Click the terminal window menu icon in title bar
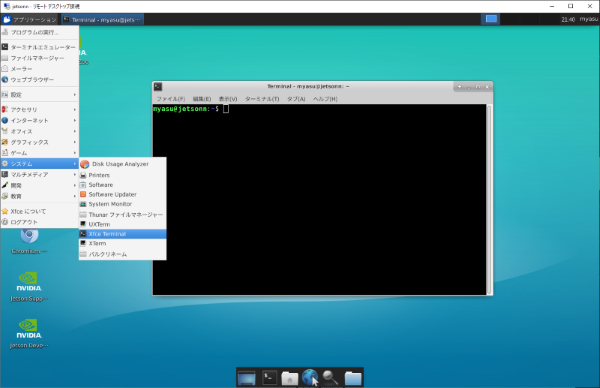Viewport: 600px width, 388px height. (158, 87)
